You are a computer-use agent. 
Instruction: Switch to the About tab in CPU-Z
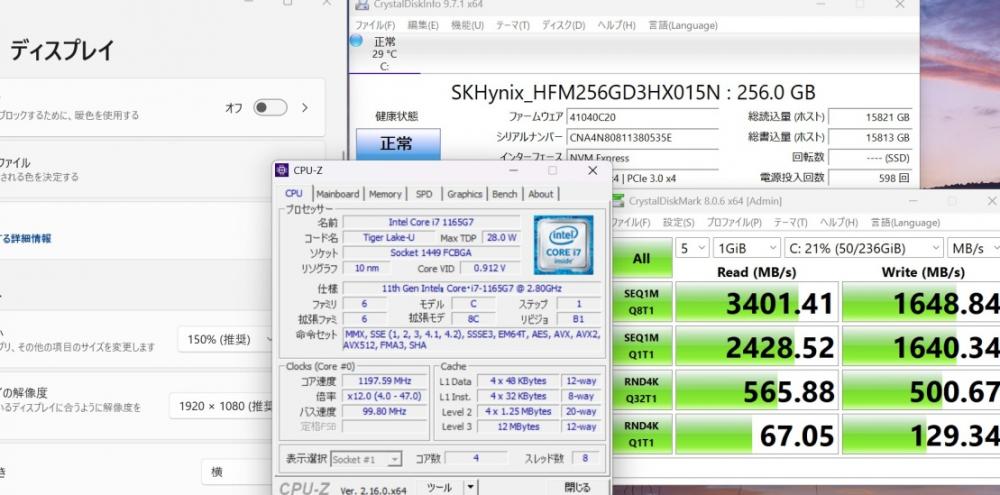541,194
